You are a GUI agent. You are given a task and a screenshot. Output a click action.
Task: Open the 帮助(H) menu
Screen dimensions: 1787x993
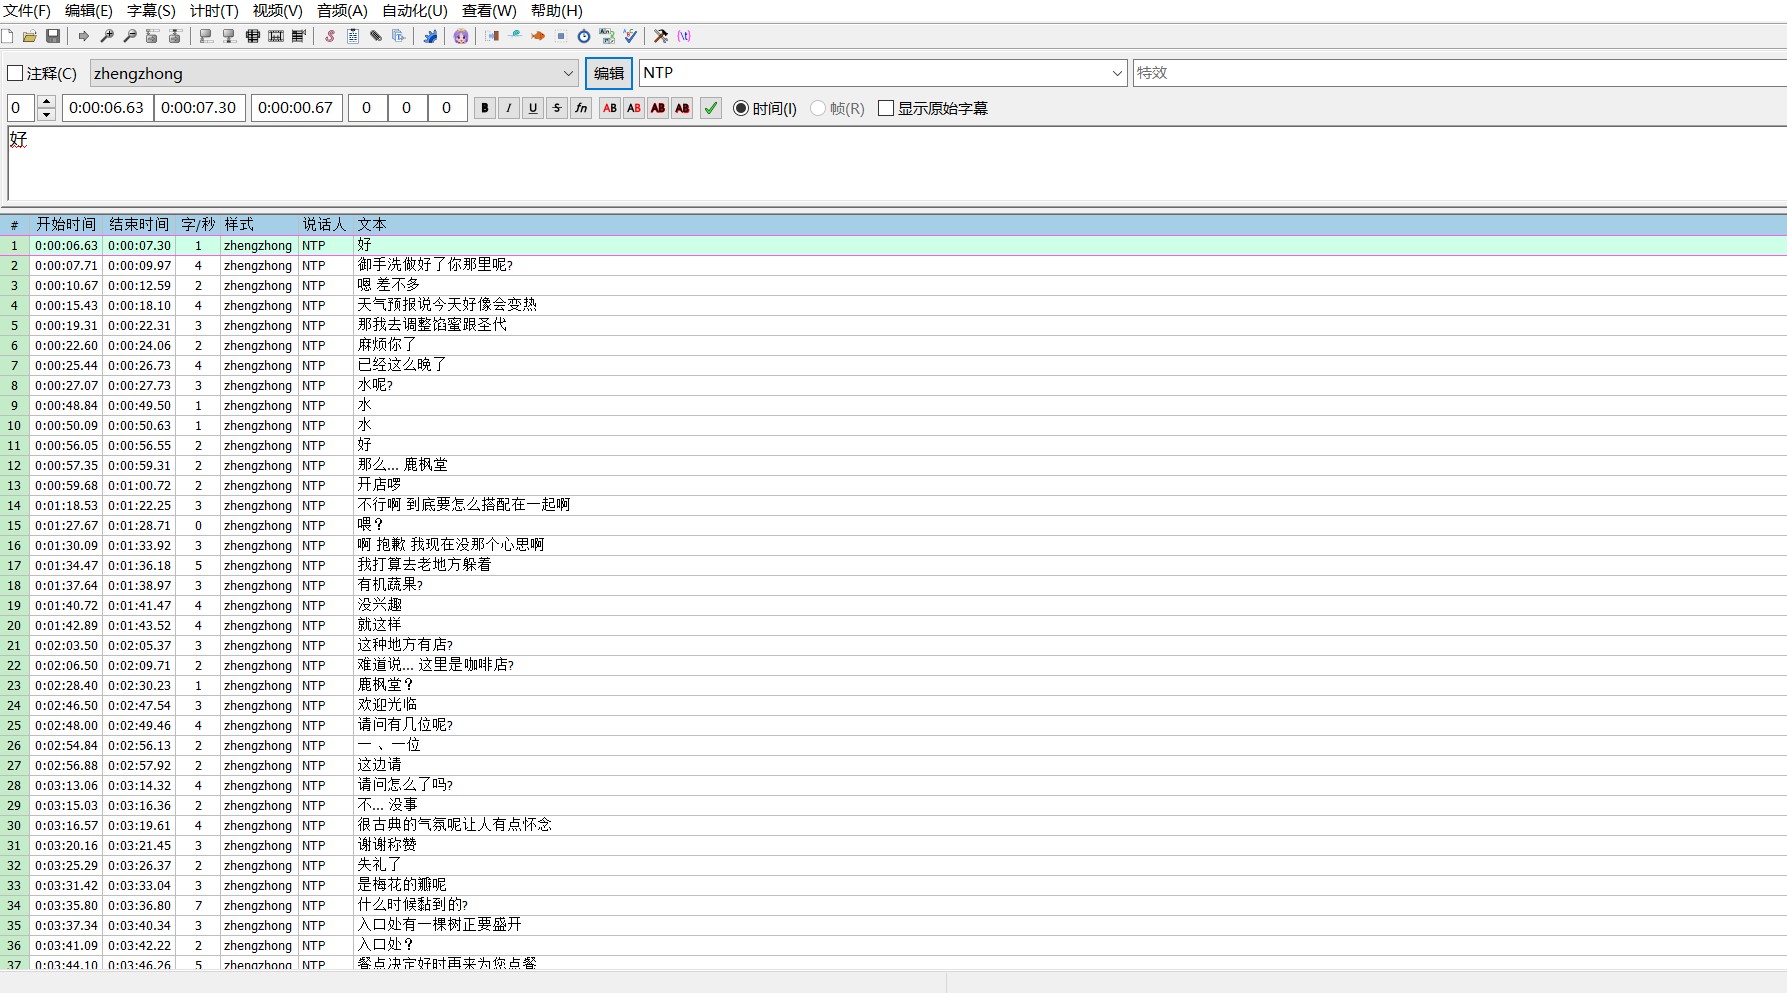pyautogui.click(x=556, y=11)
